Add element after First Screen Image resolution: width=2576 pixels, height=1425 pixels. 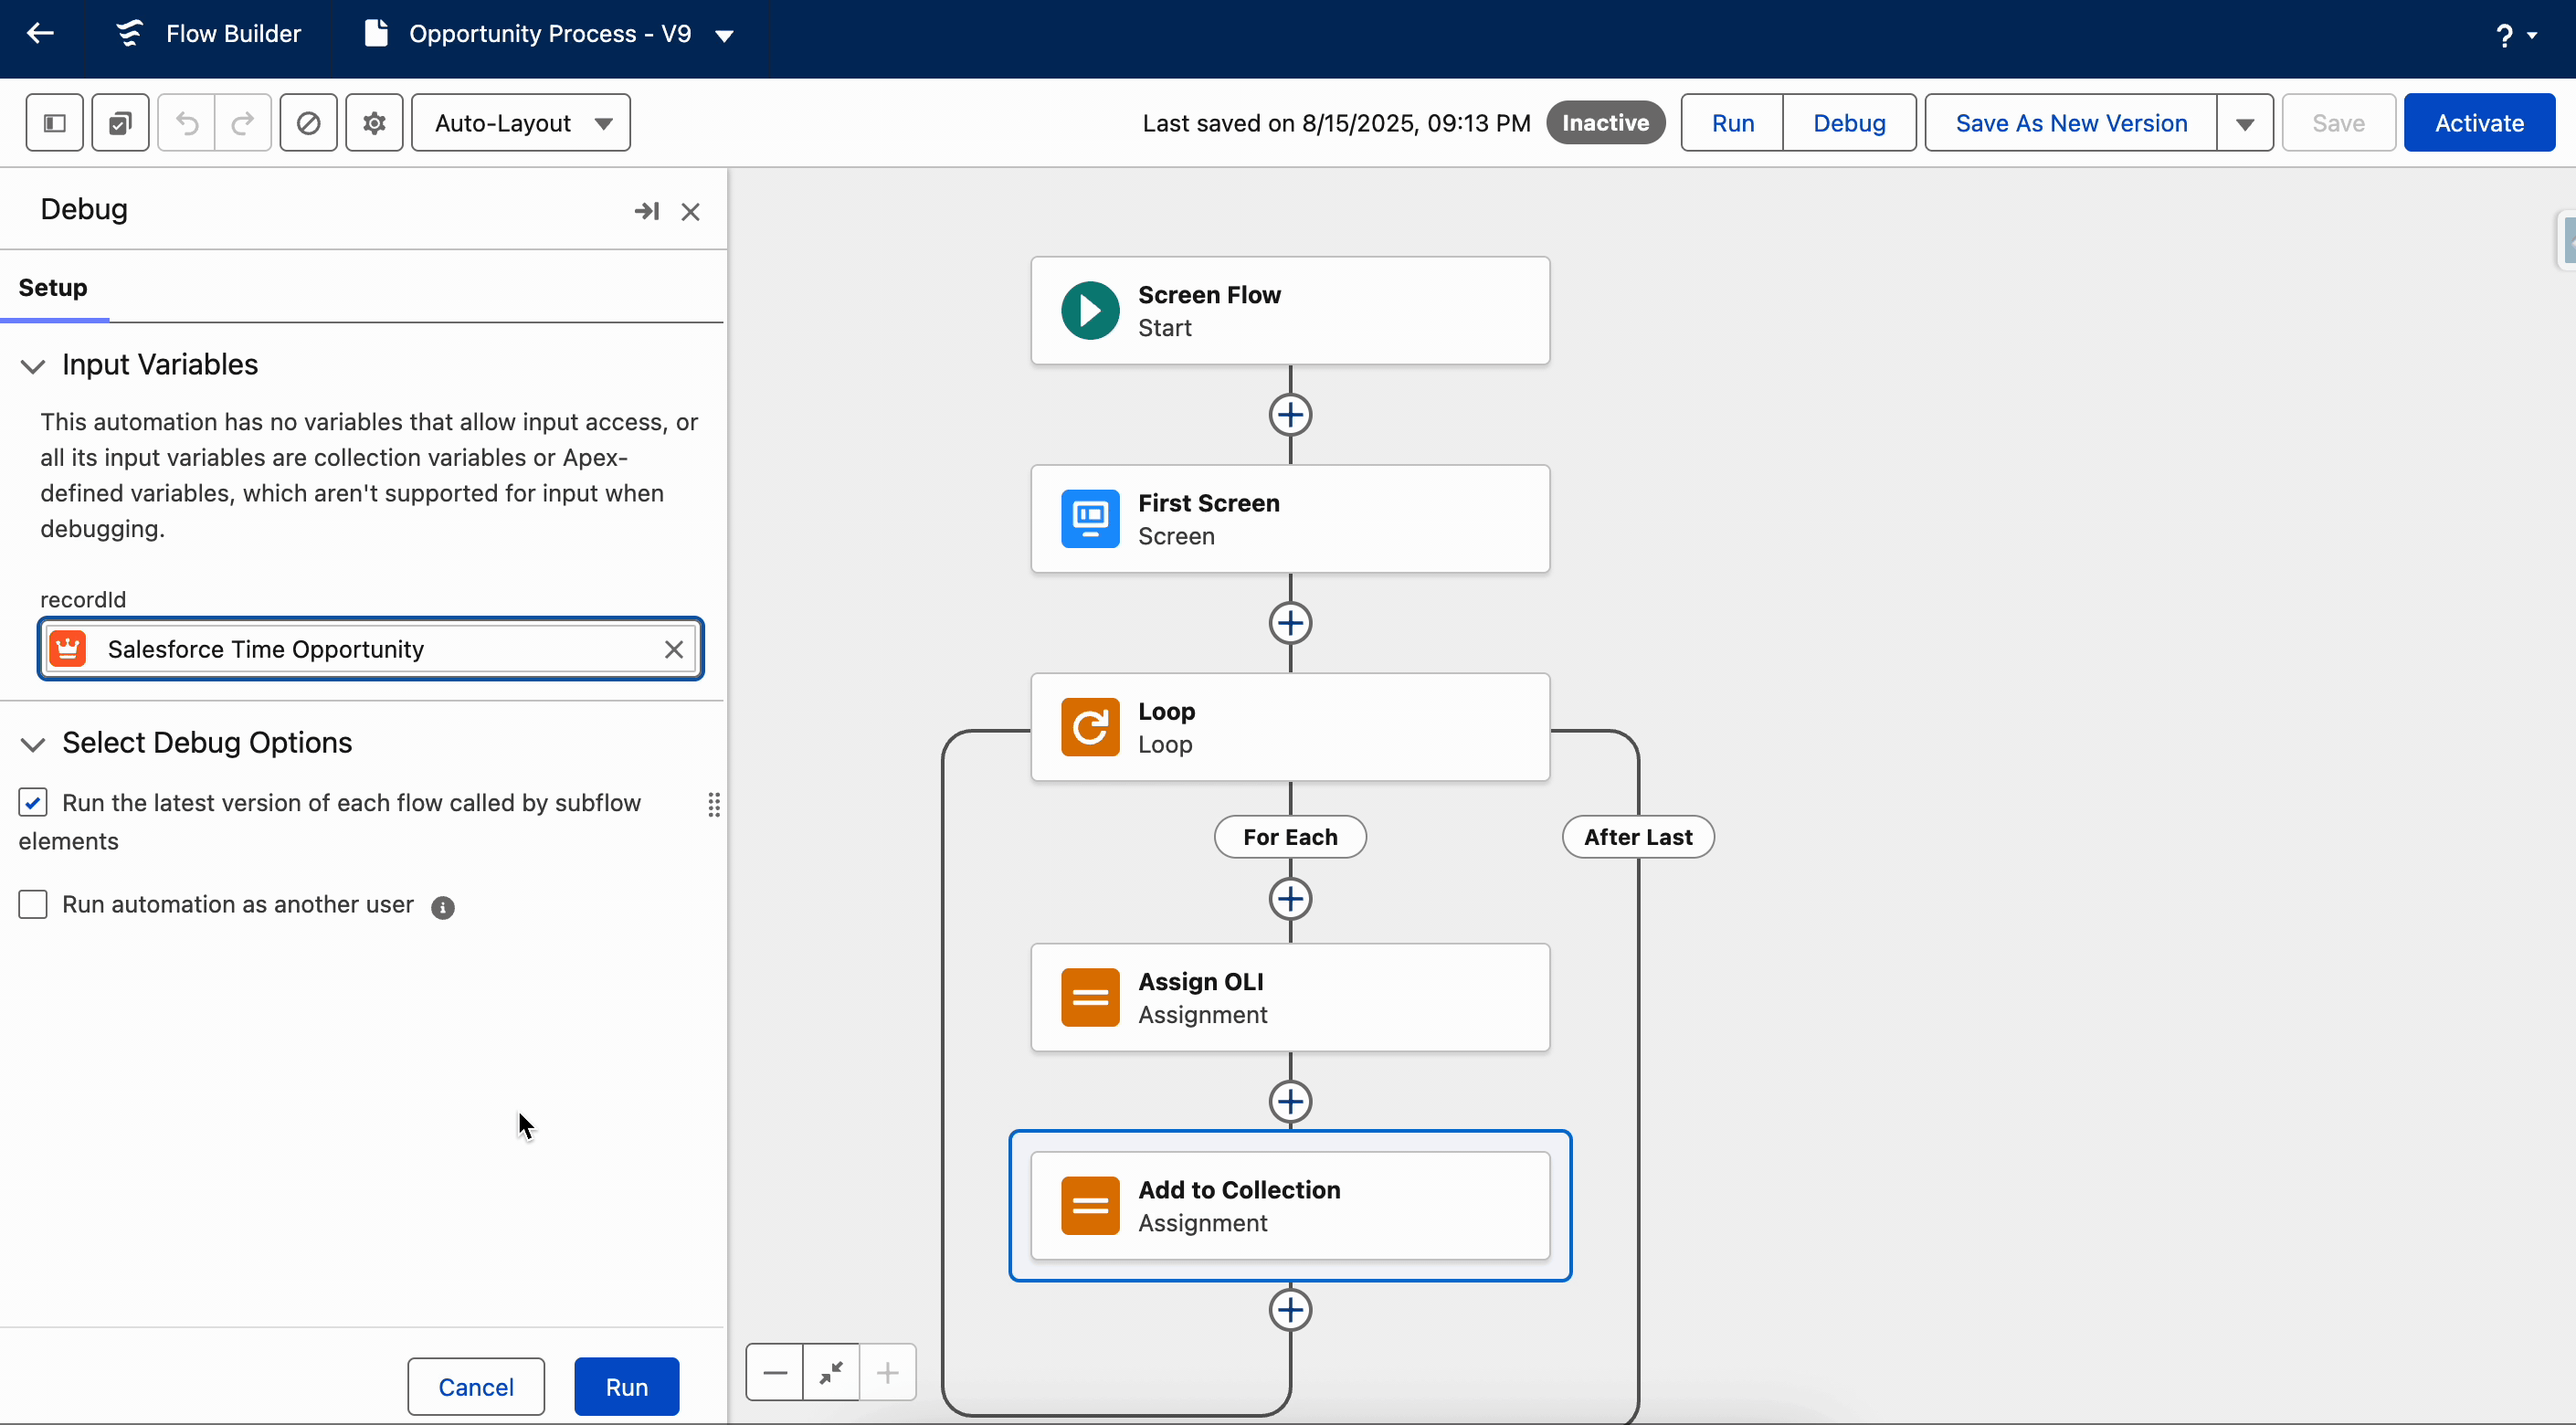tap(1290, 623)
